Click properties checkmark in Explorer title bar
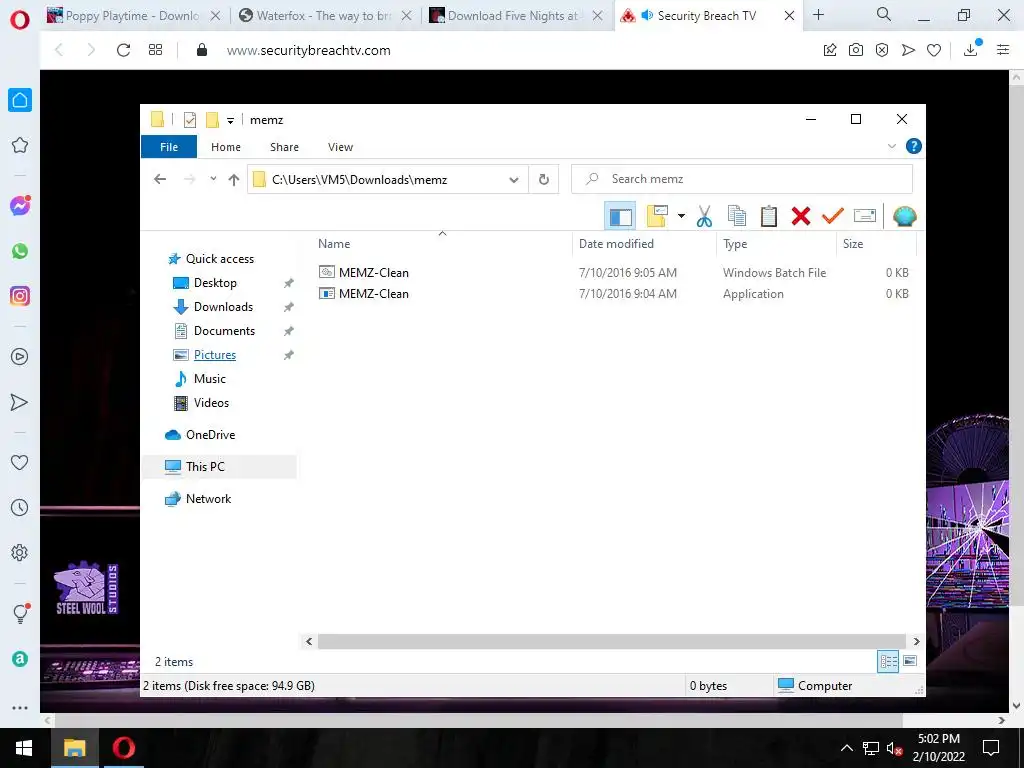This screenshot has width=1024, height=768. pos(190,120)
